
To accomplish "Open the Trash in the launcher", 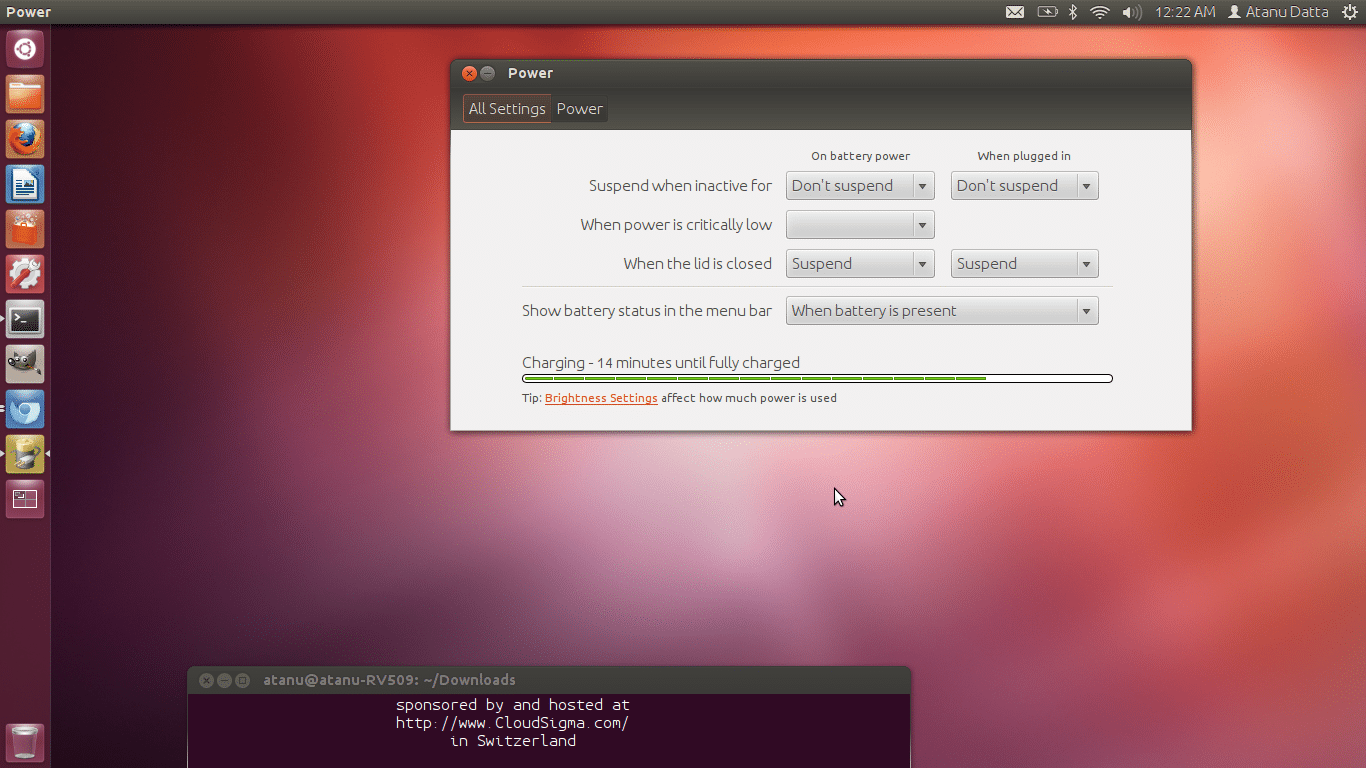I will [x=25, y=743].
